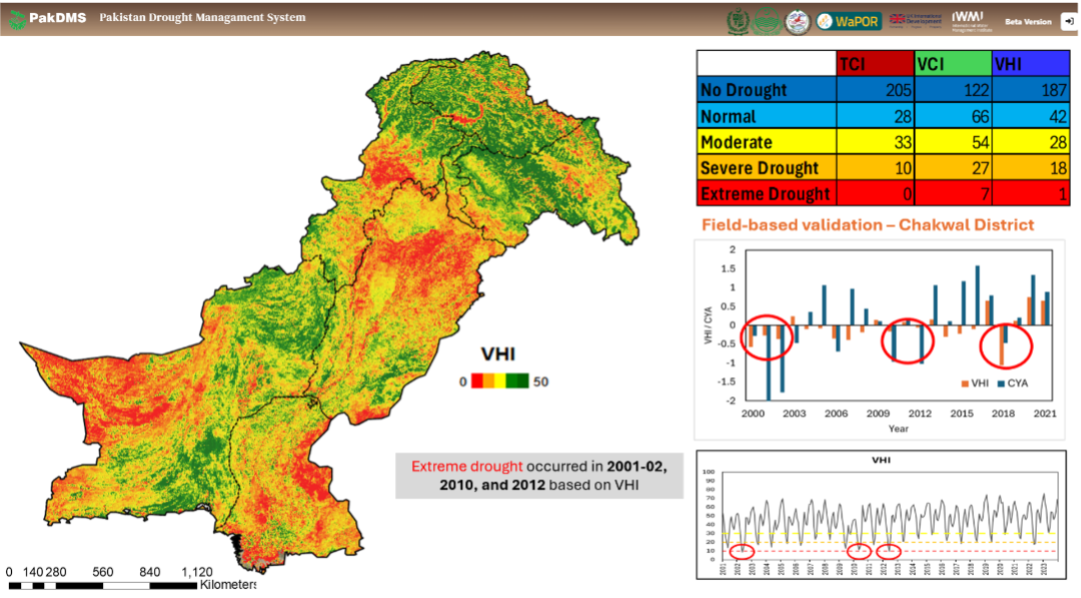Select the Extreme Drought row in the table
1081x598 pixels.
point(764,194)
